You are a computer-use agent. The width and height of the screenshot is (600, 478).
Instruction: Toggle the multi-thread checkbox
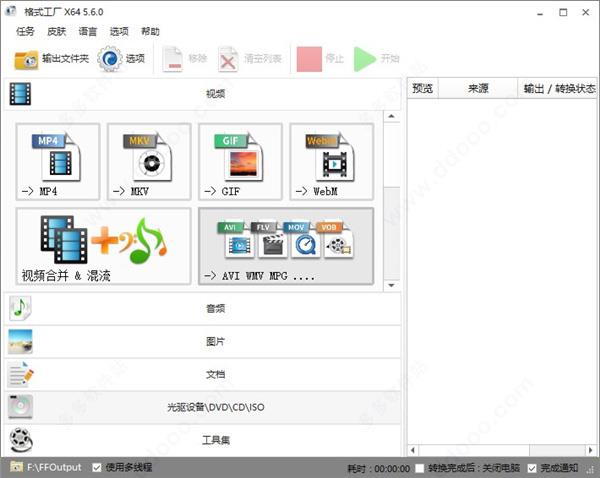pyautogui.click(x=97, y=467)
